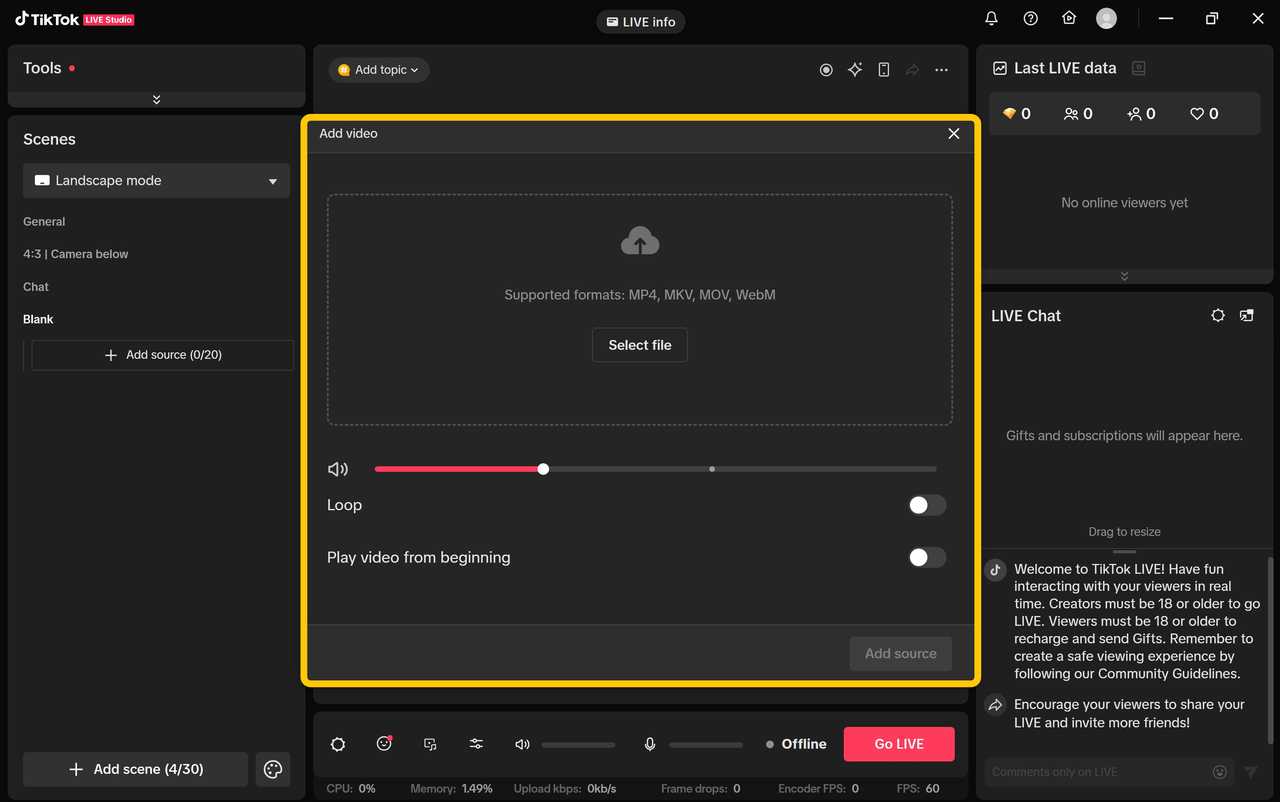Open the Landscape mode dropdown

157,181
